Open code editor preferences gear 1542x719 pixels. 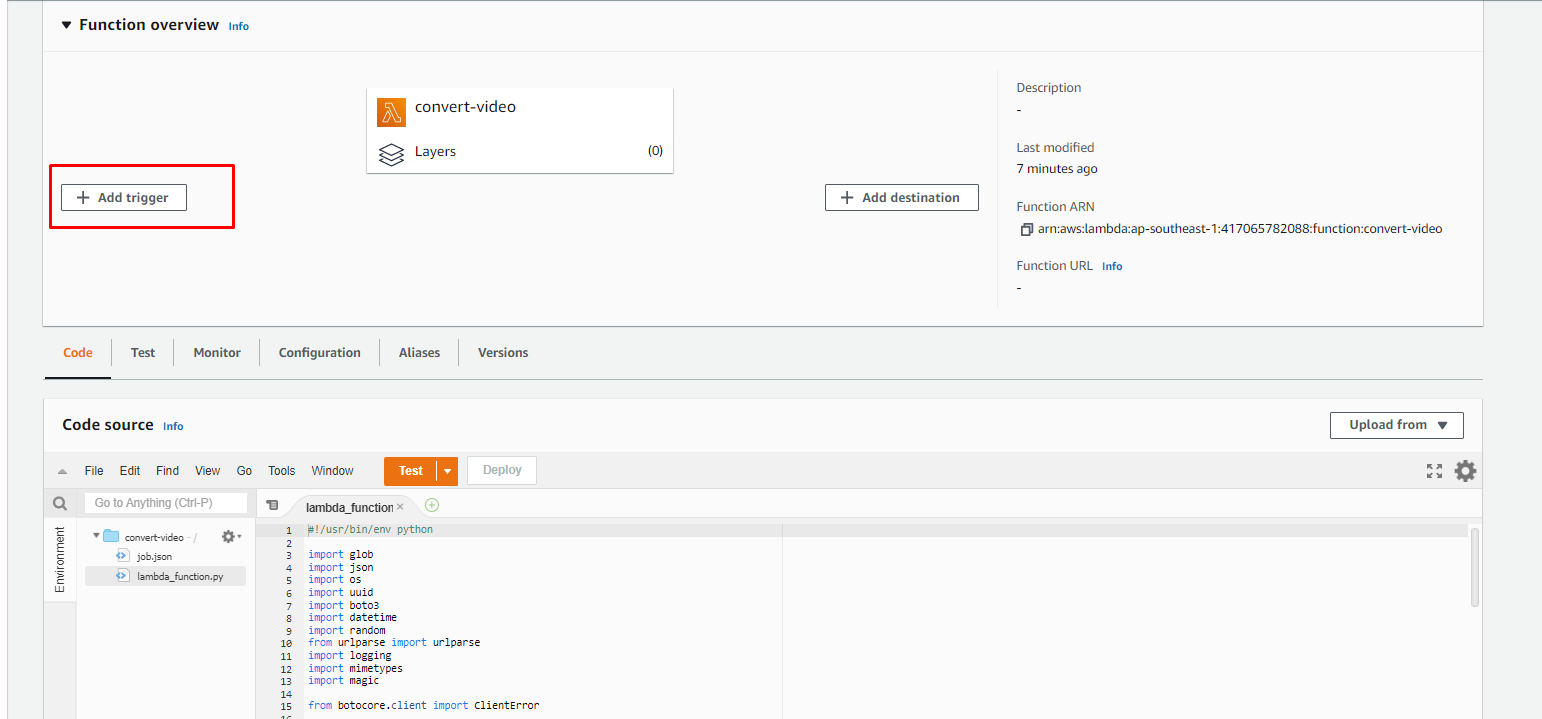(1465, 471)
